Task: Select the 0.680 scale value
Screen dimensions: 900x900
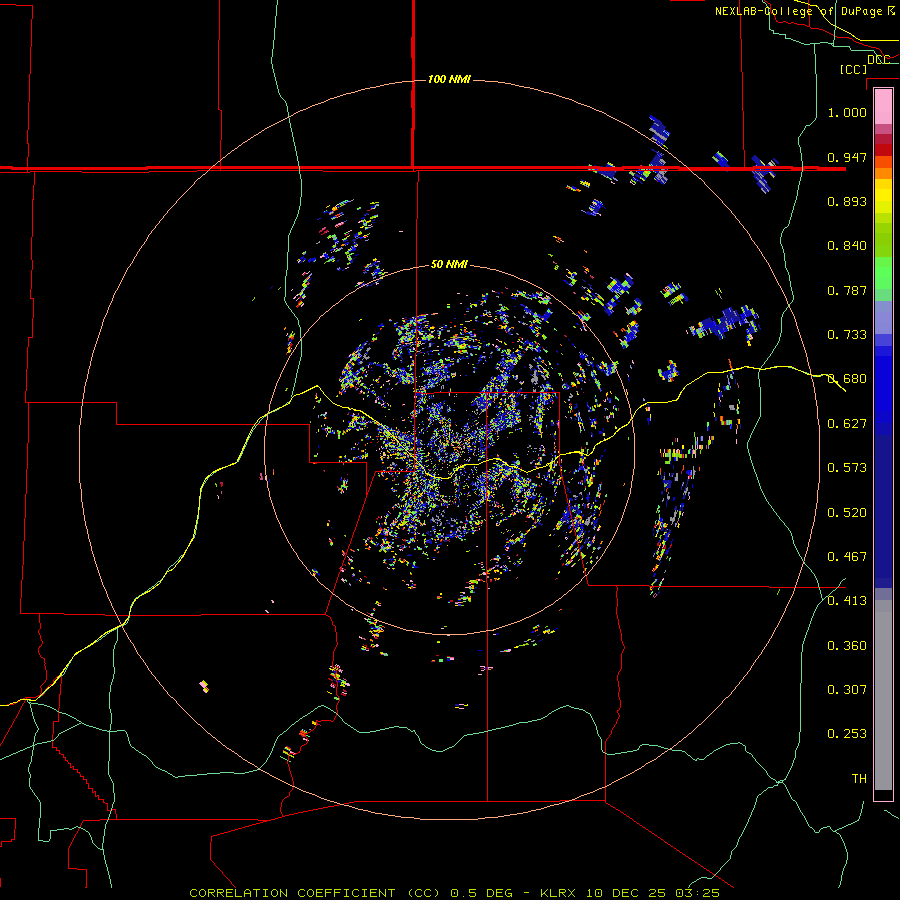Action: [847, 379]
